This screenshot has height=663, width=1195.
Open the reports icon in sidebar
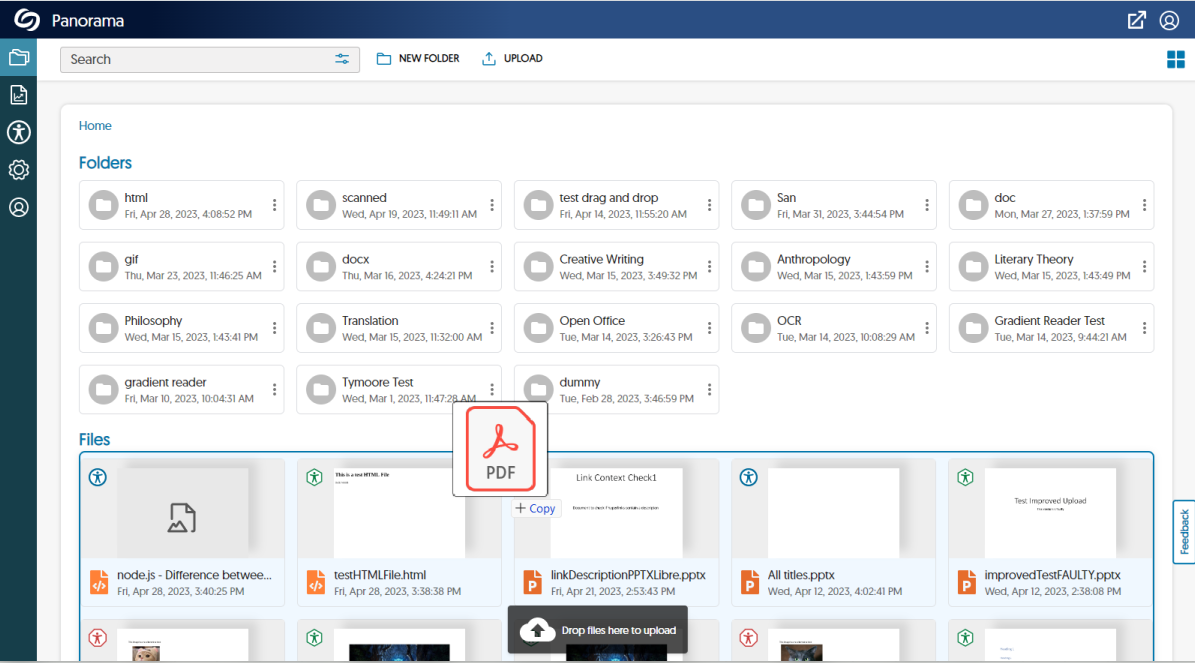pyautogui.click(x=18, y=95)
